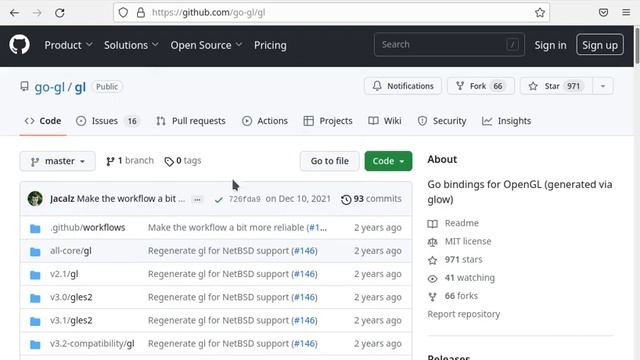640x360 pixels.
Task: Click the Jacalz author name
Action: (62, 199)
